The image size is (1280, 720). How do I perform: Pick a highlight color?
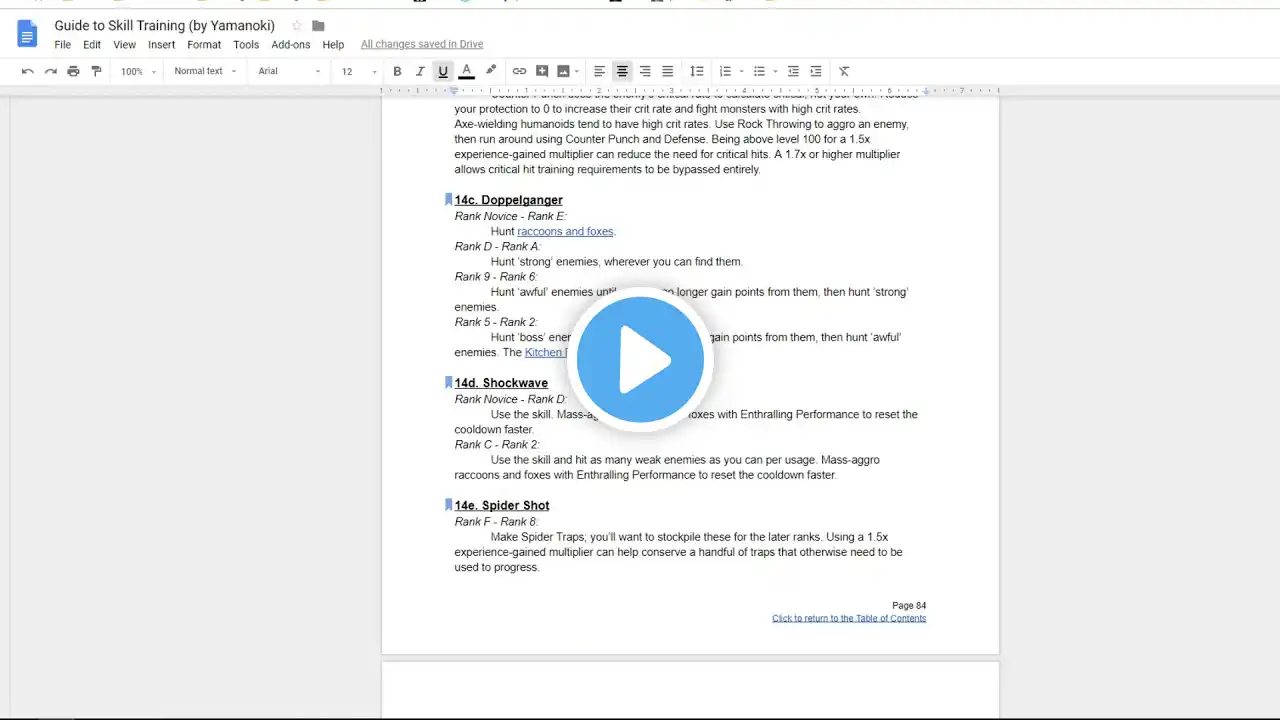click(490, 71)
